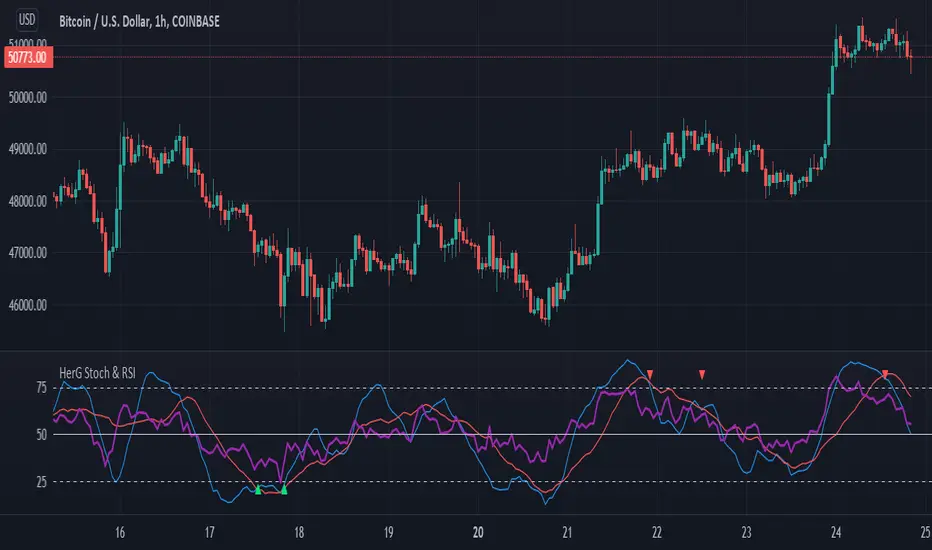This screenshot has width=932, height=550.
Task: Click the 75 level on the indicator scale
Action: [x=41, y=388]
